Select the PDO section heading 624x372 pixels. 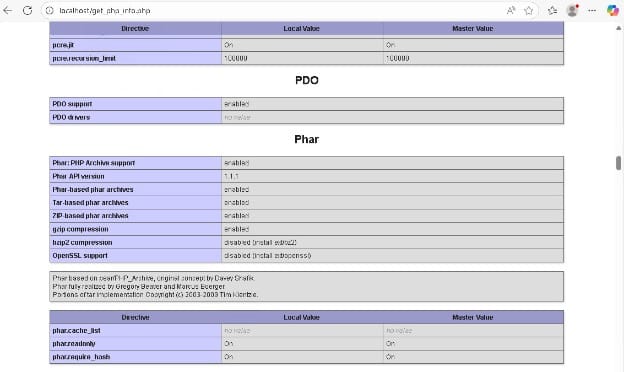pos(307,80)
